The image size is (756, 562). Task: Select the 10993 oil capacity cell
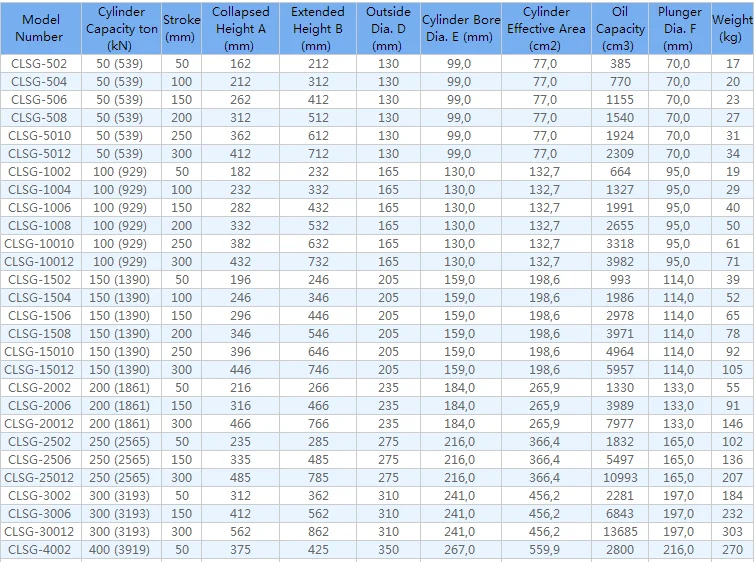tap(620, 478)
